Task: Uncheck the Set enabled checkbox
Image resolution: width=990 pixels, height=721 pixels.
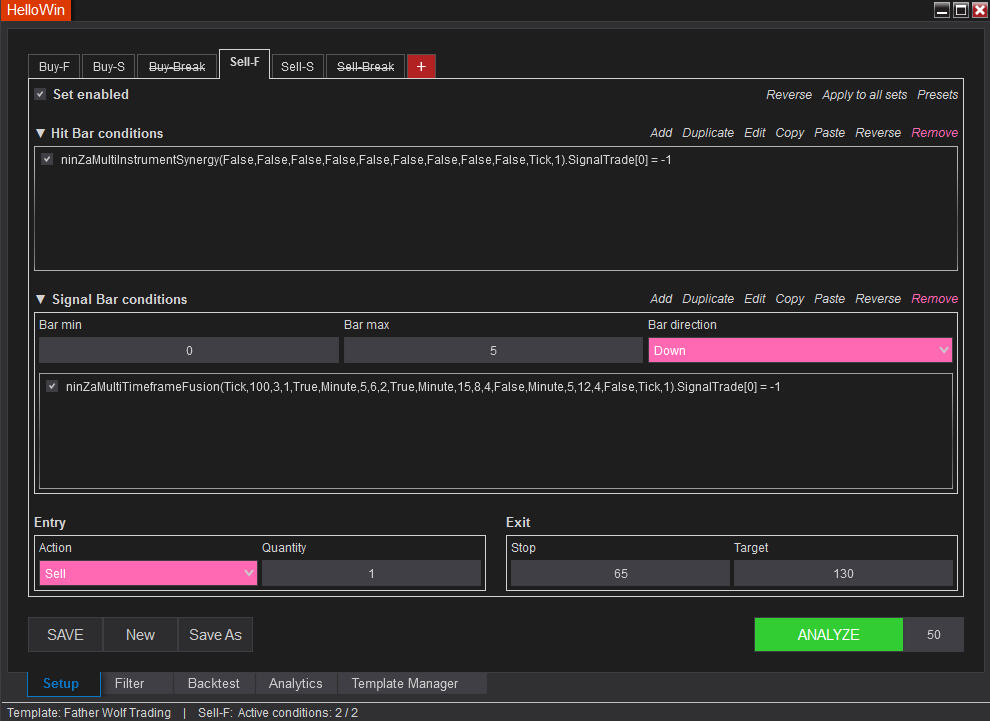Action: tap(40, 94)
